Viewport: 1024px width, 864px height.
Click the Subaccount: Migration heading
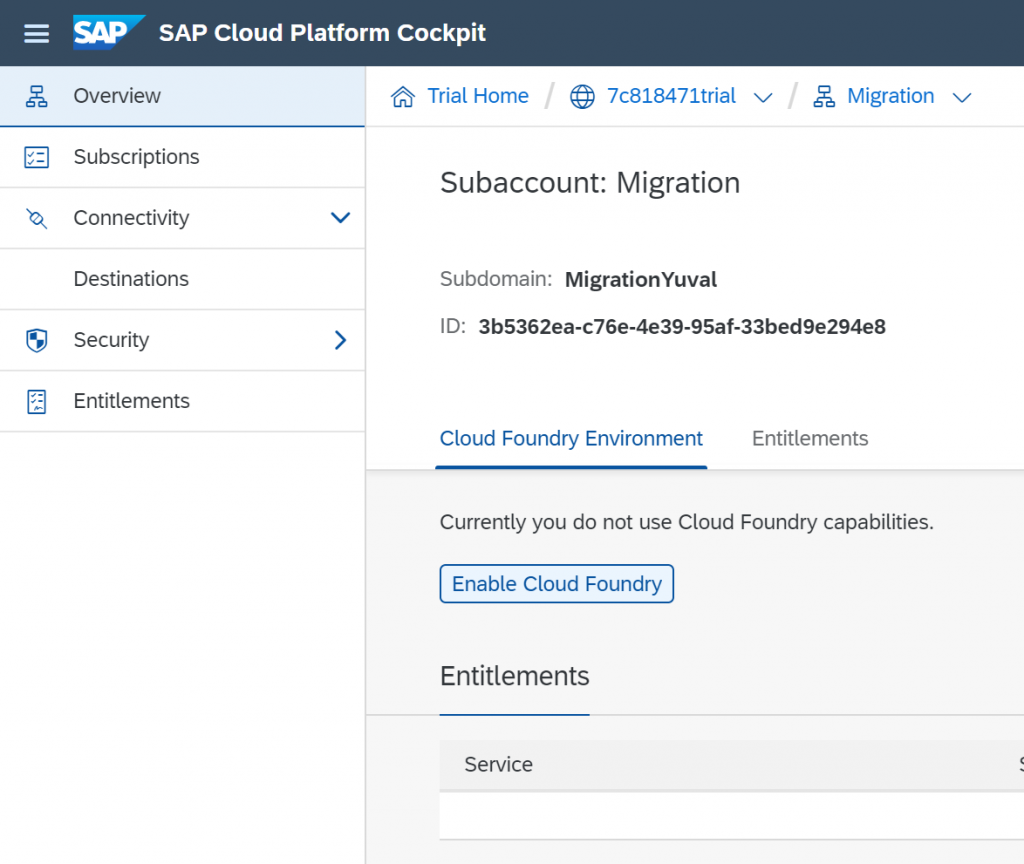point(590,183)
